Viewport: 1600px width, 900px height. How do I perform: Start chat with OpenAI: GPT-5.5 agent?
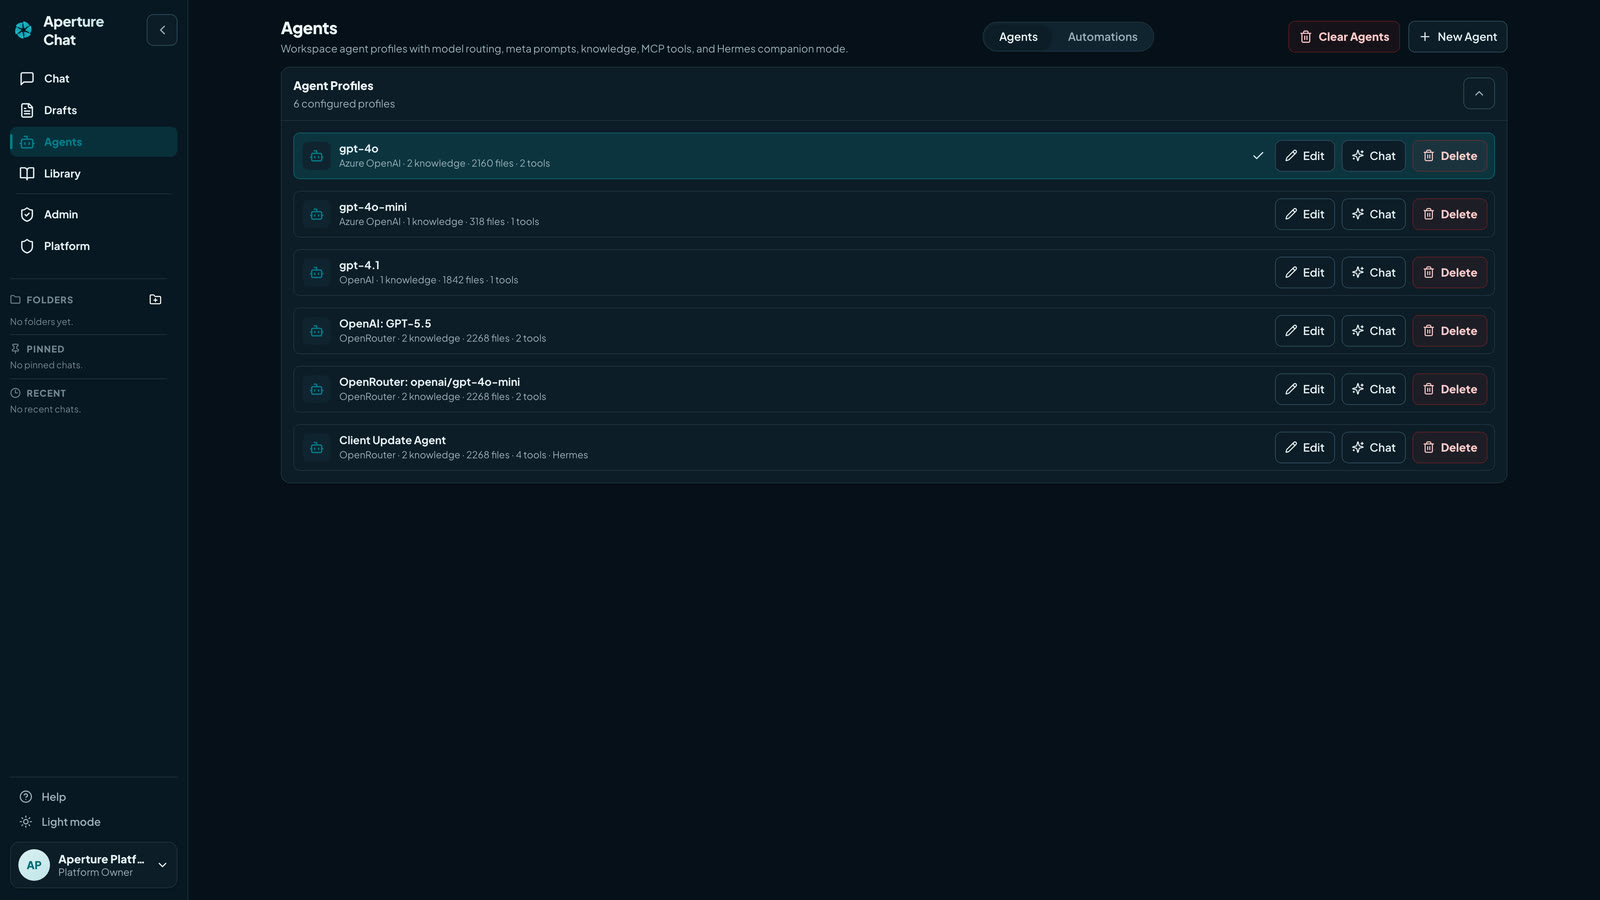(1374, 331)
